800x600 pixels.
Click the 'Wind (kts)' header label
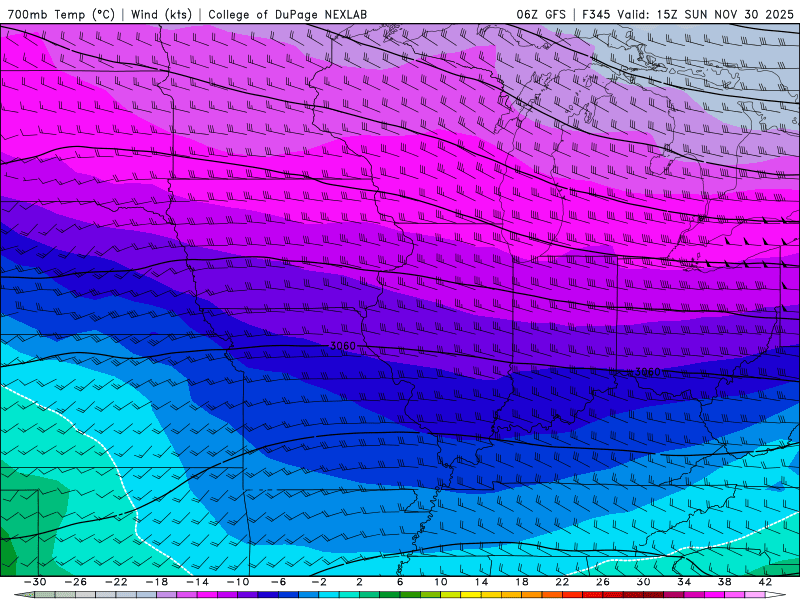pos(161,14)
